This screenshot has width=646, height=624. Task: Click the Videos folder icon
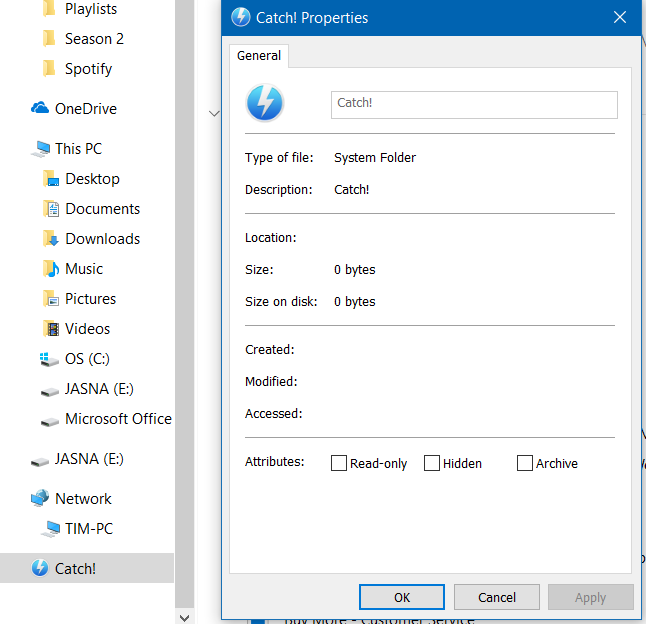pyautogui.click(x=51, y=329)
